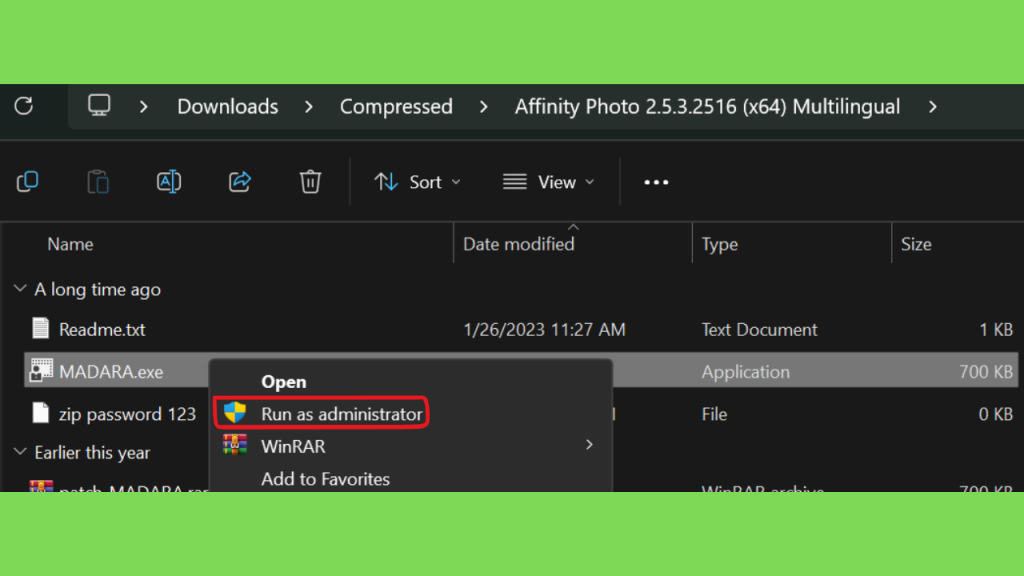Sort by Type column header
Screen dimensions: 1024x576
click(x=720, y=244)
